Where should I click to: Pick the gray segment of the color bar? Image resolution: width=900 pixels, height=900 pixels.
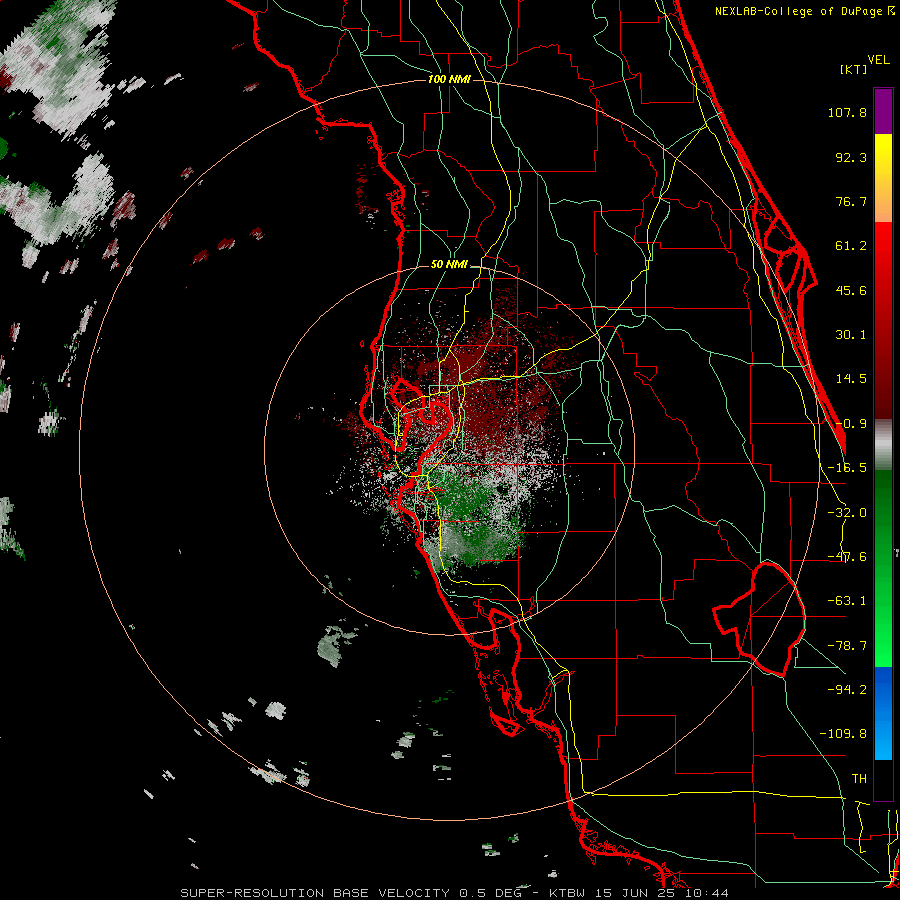(x=883, y=445)
